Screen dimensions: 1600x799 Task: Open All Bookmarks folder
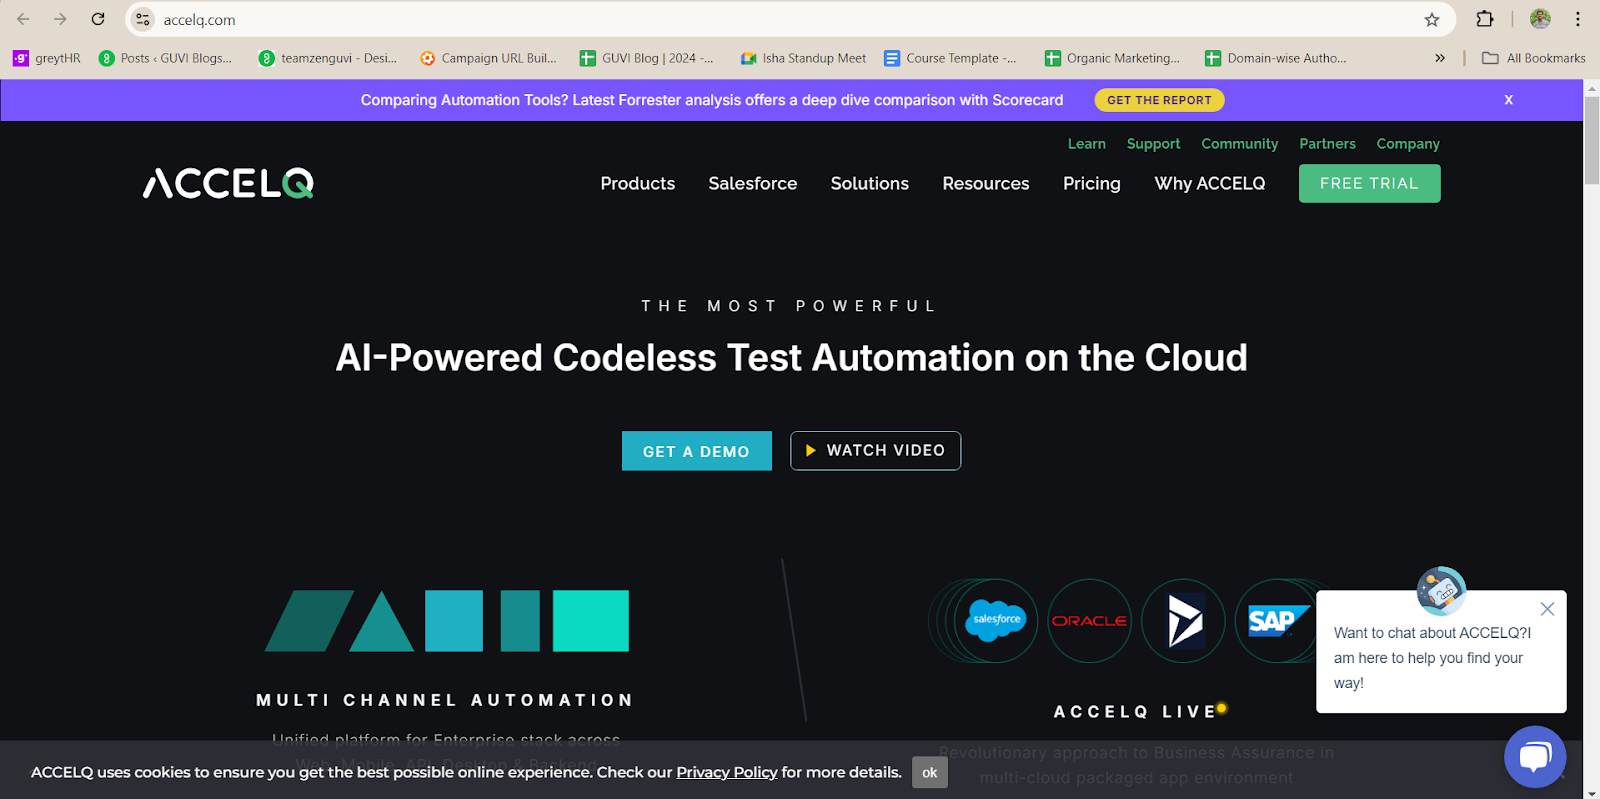coord(1534,58)
